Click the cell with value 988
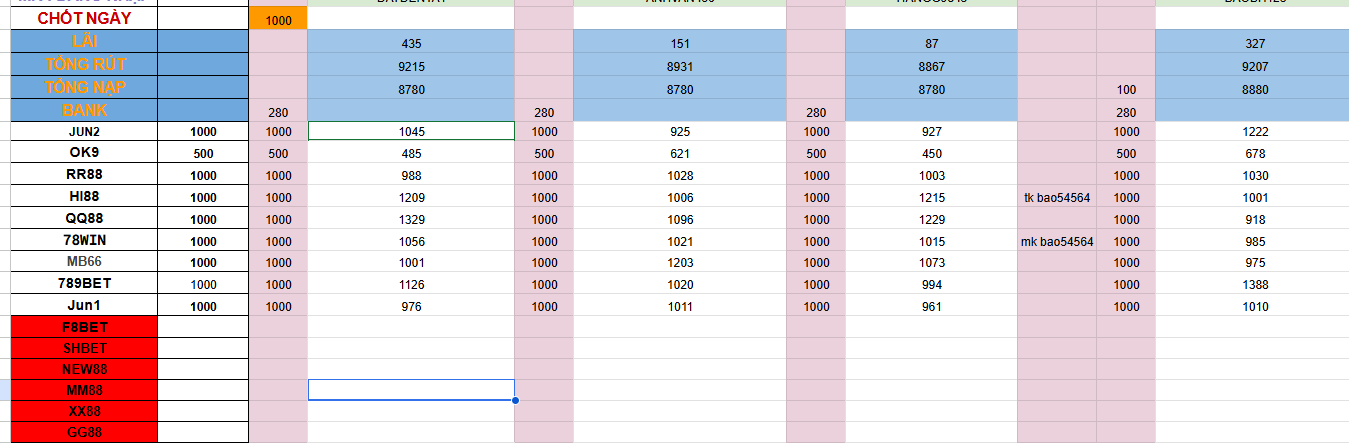The width and height of the screenshot is (1349, 443). [x=411, y=176]
